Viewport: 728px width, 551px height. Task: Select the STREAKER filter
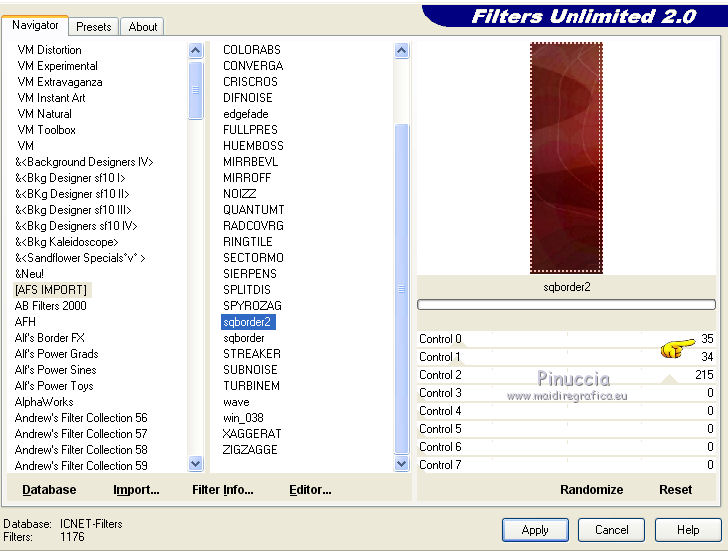(x=252, y=354)
